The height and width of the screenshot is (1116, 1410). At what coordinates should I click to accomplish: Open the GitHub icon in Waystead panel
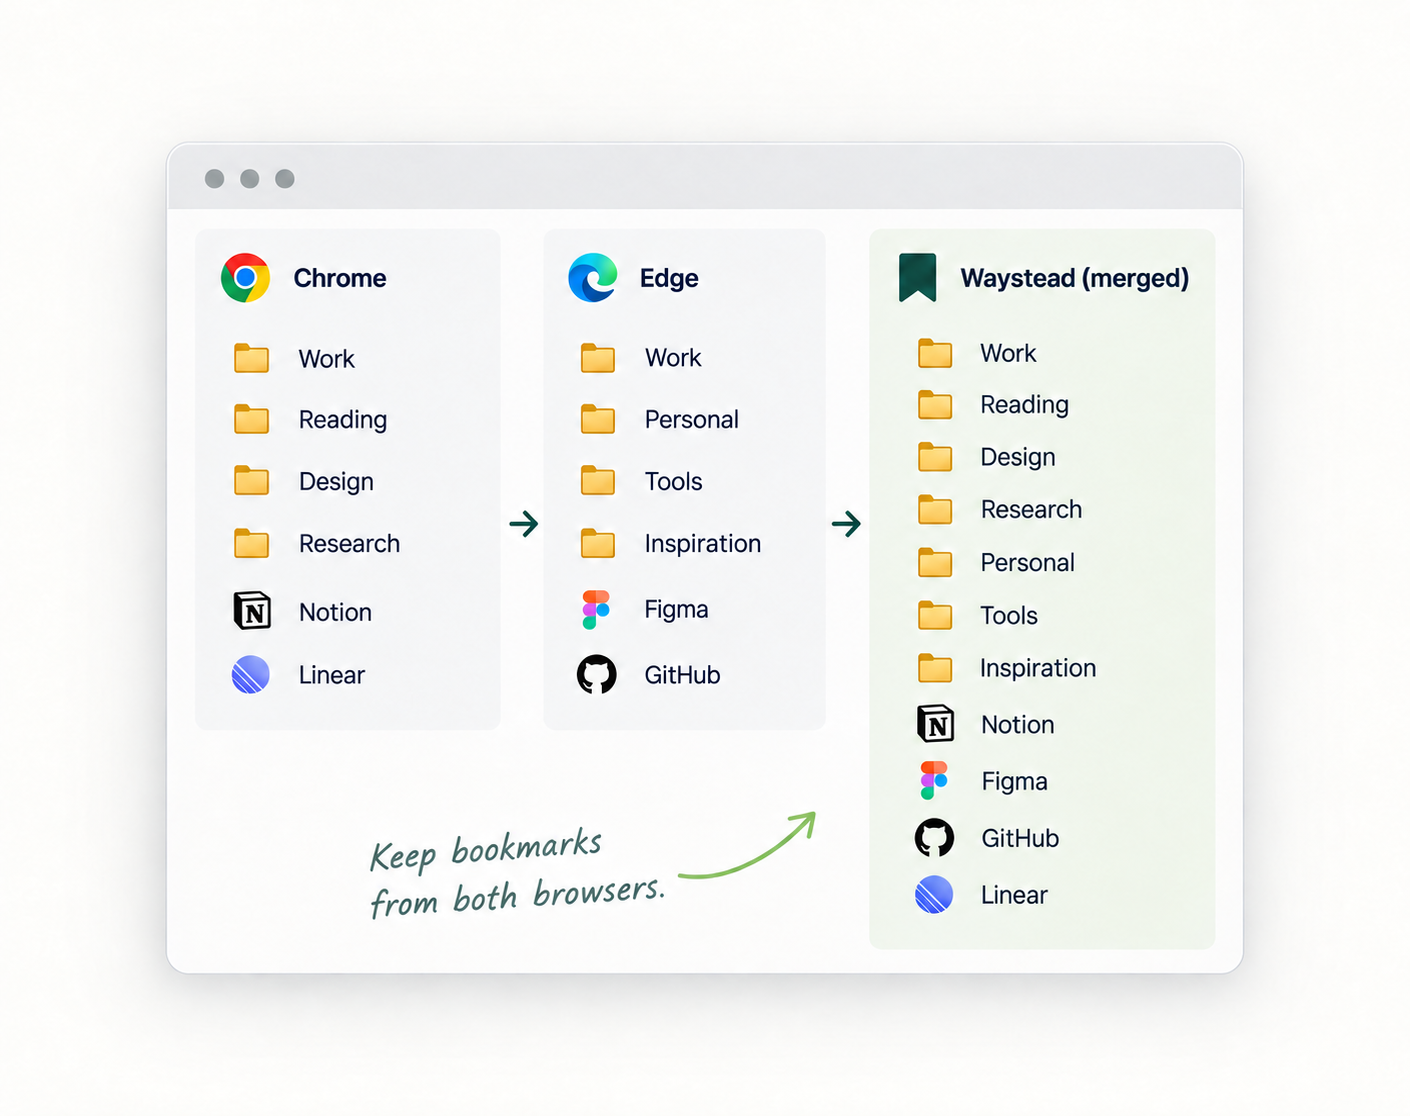click(935, 838)
